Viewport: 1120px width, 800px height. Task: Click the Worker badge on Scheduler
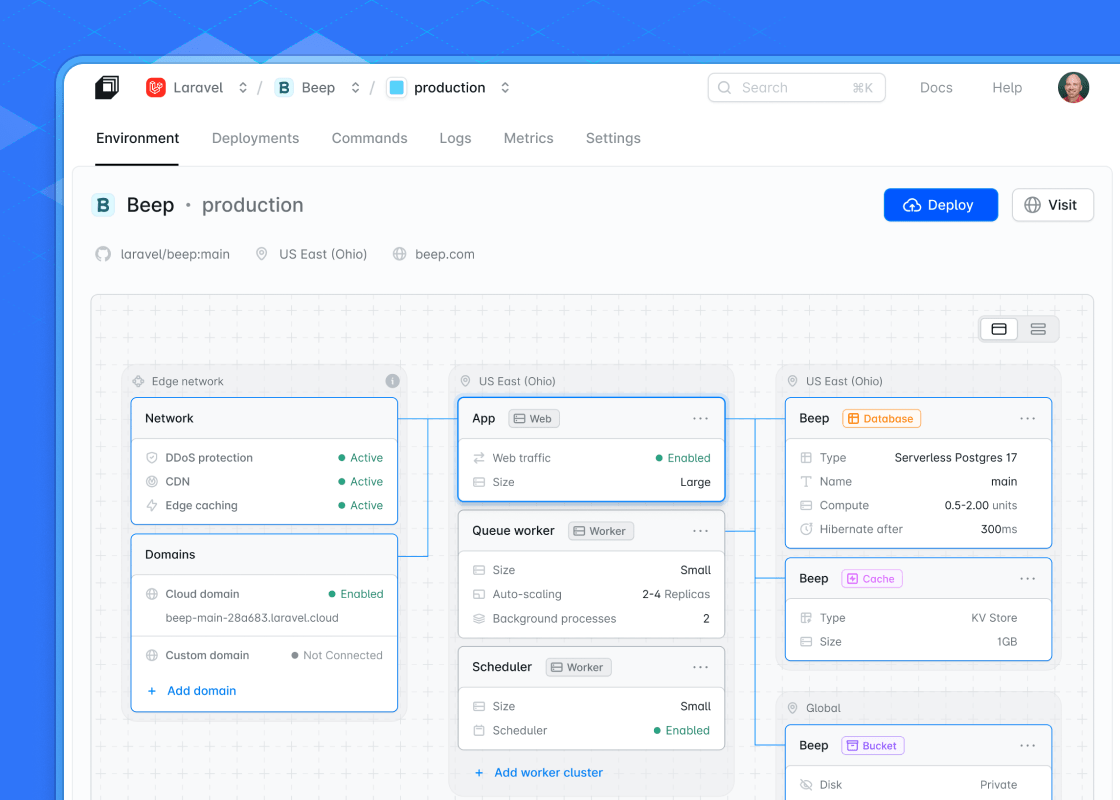tap(578, 667)
